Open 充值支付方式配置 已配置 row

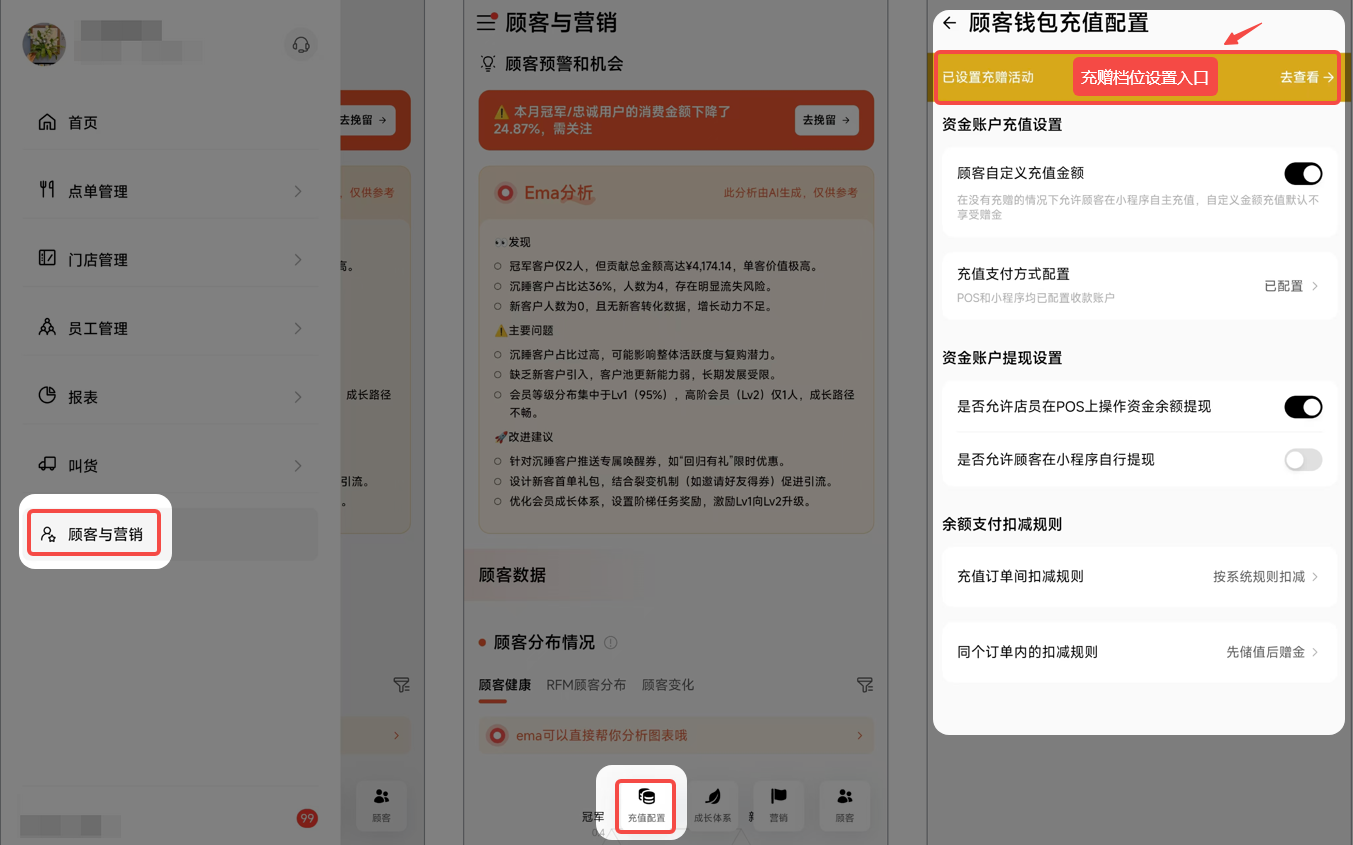1139,285
